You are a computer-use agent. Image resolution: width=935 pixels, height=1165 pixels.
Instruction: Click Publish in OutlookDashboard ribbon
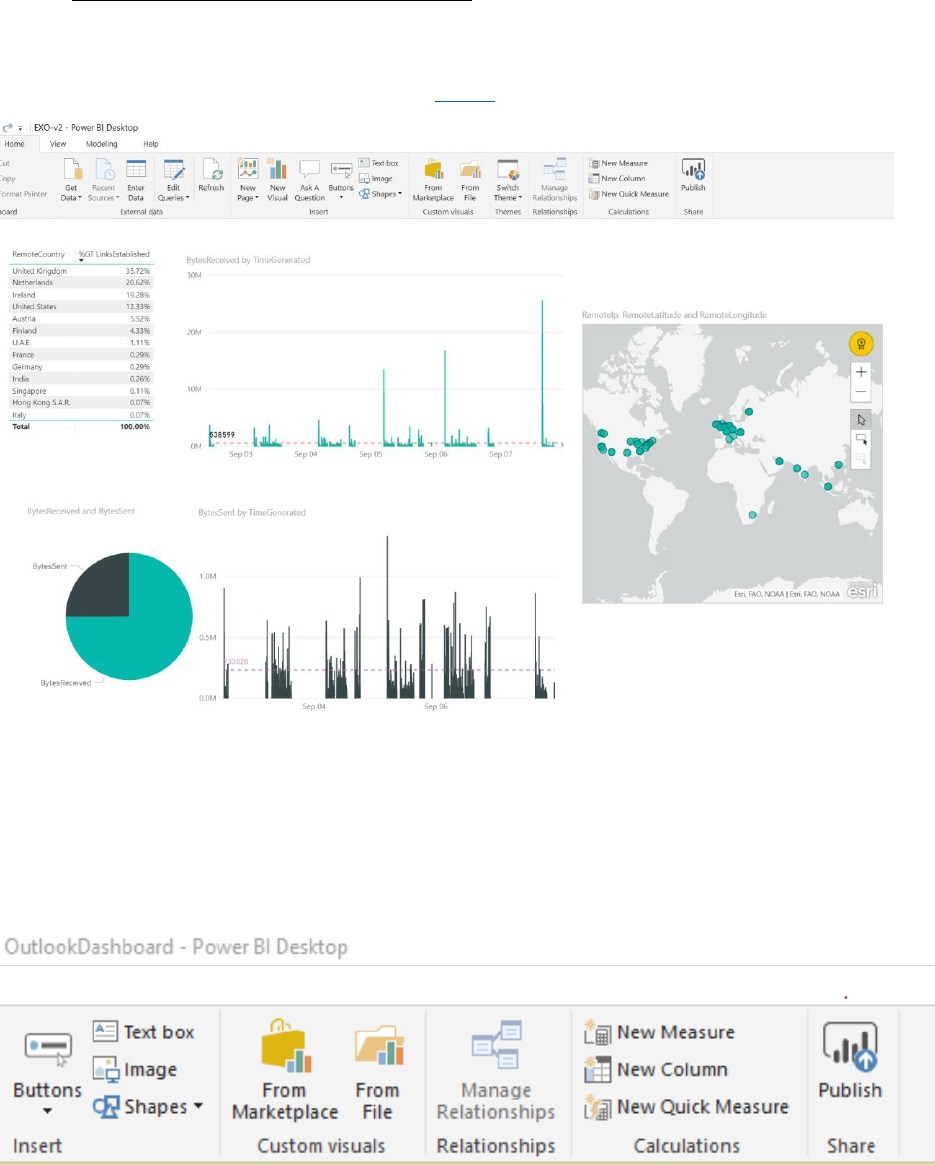coord(850,1060)
